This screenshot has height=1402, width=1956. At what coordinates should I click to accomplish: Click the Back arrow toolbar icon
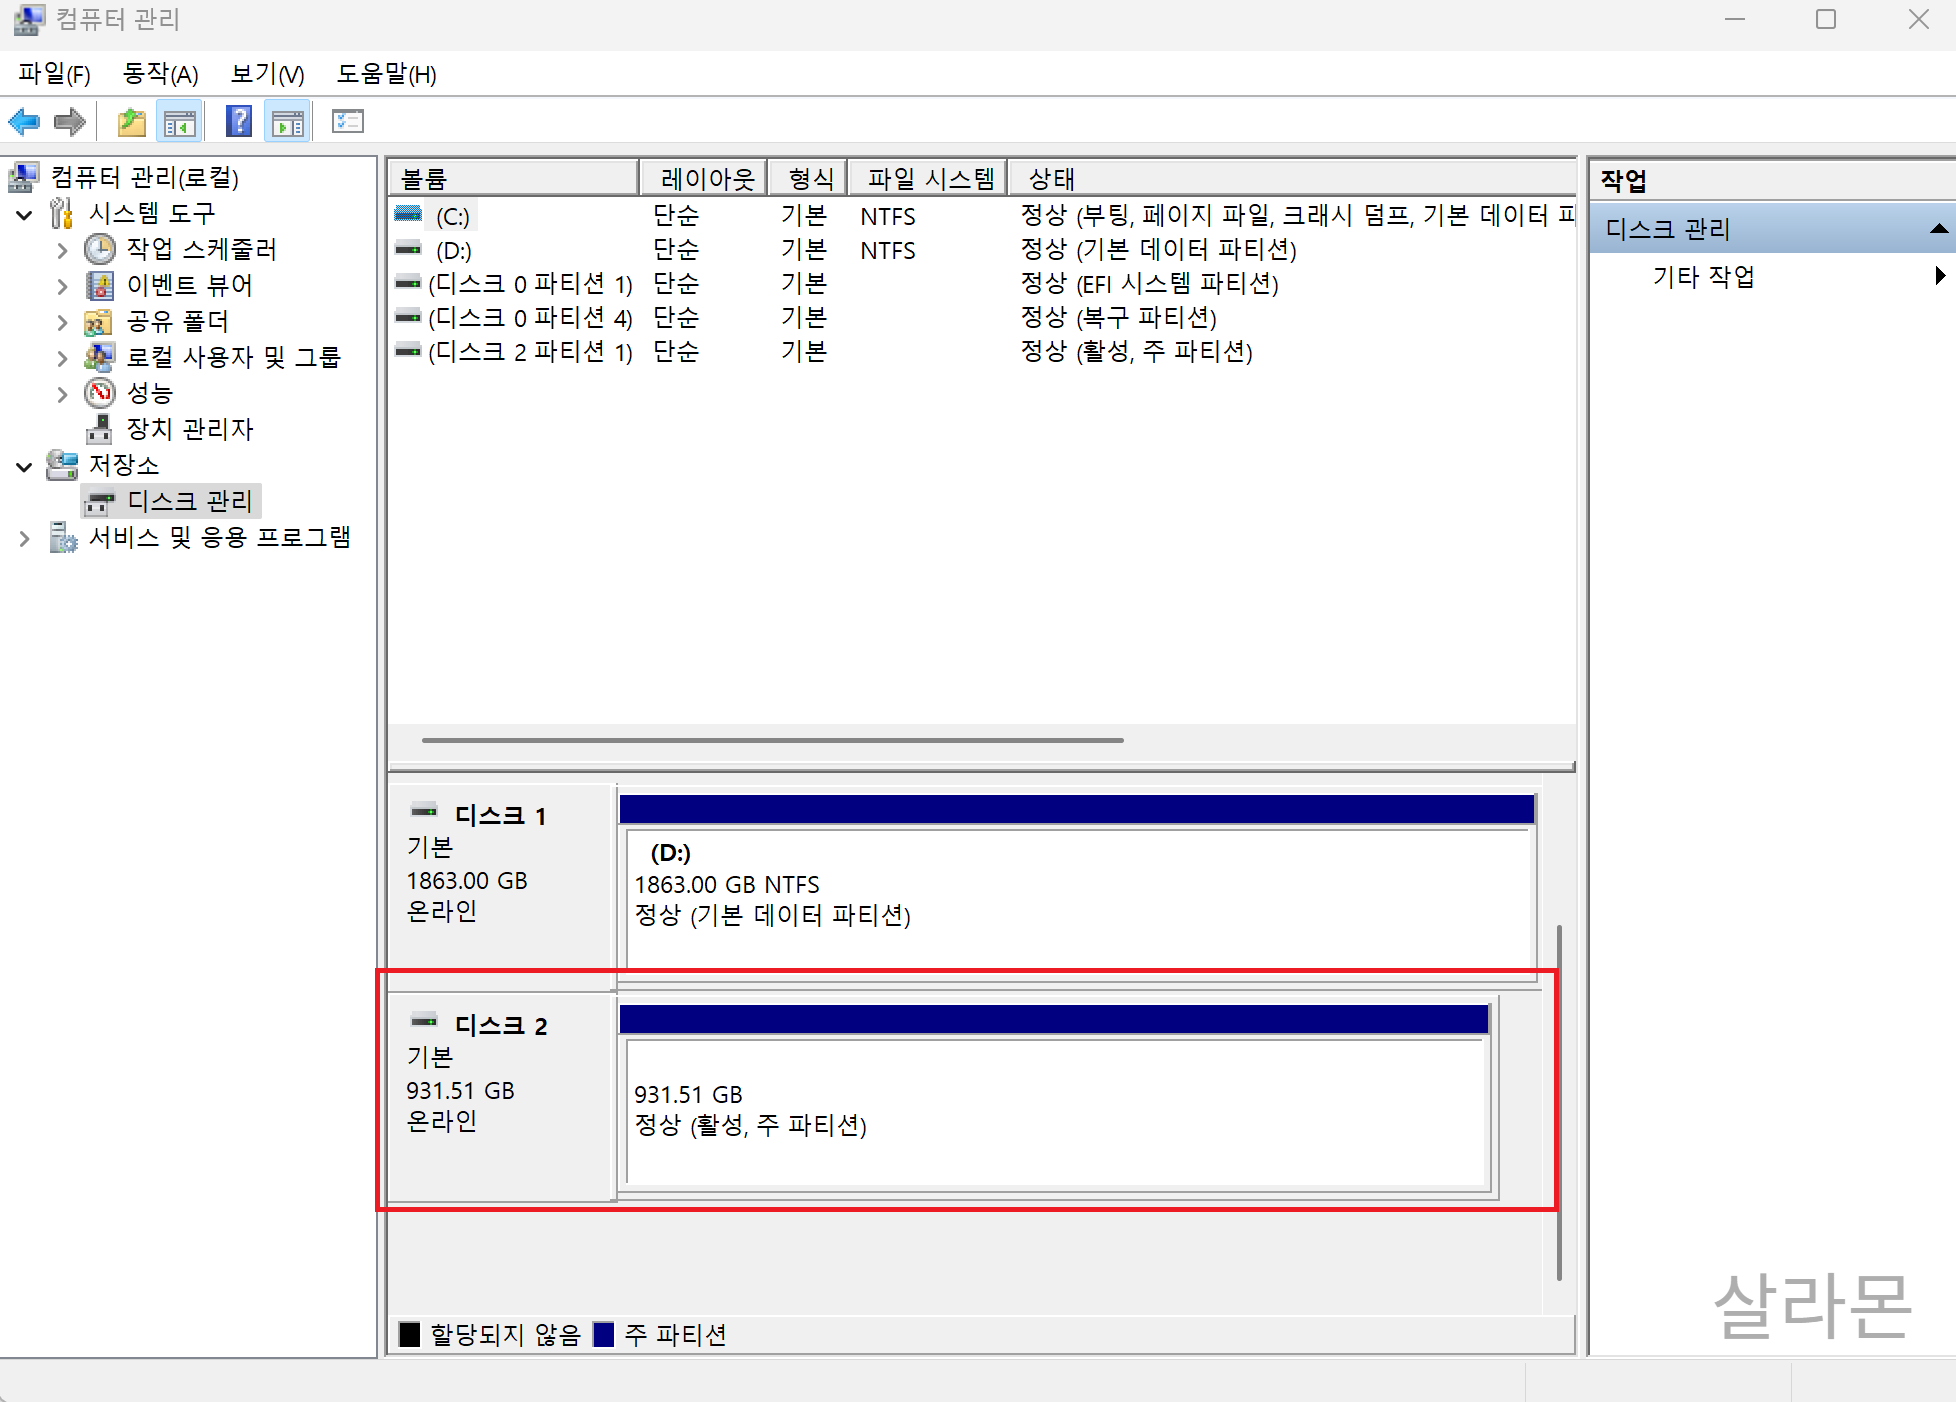pyautogui.click(x=24, y=123)
